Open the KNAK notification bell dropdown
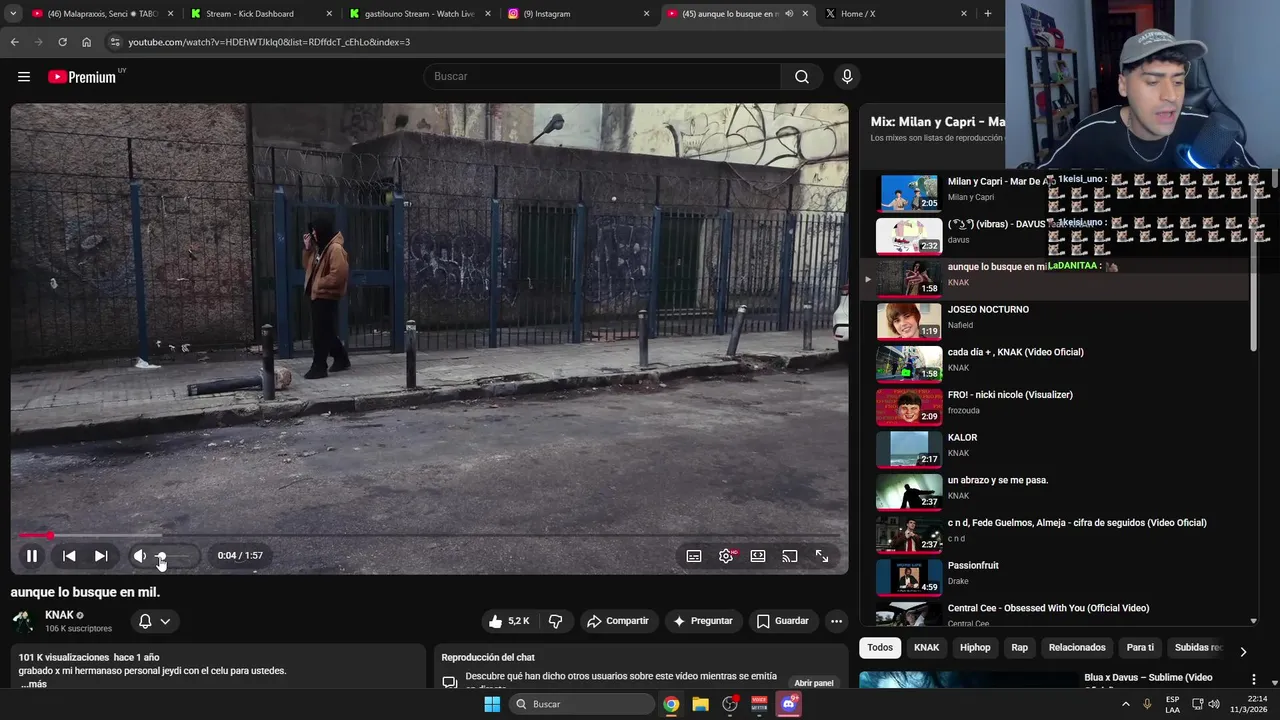 tap(154, 621)
